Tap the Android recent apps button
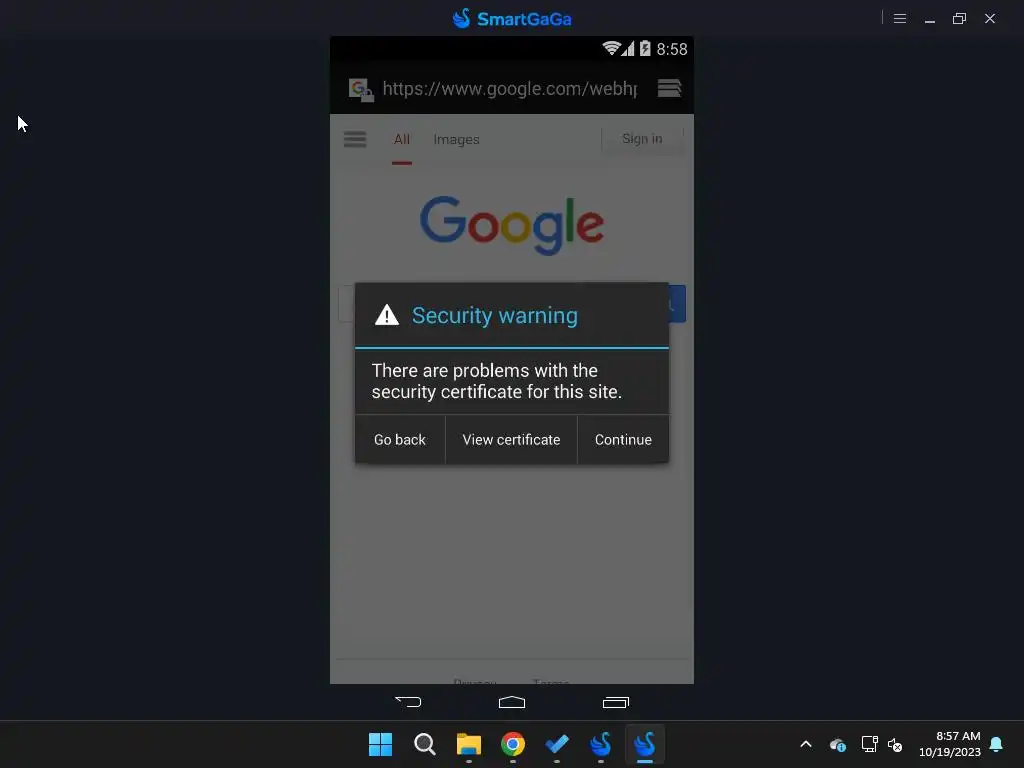The height and width of the screenshot is (768, 1024). pos(615,702)
